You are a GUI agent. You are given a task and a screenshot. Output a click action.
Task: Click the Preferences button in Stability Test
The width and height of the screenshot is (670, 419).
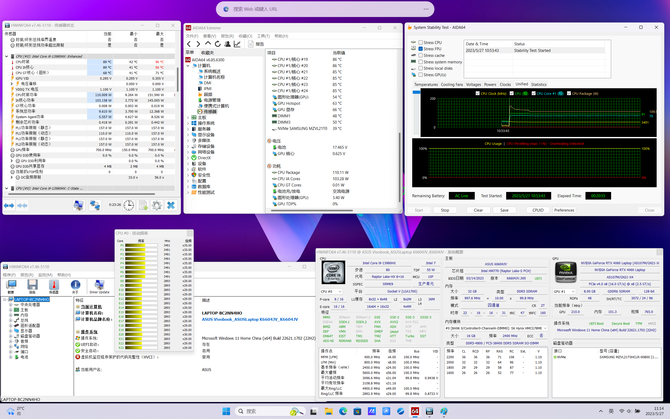point(564,210)
